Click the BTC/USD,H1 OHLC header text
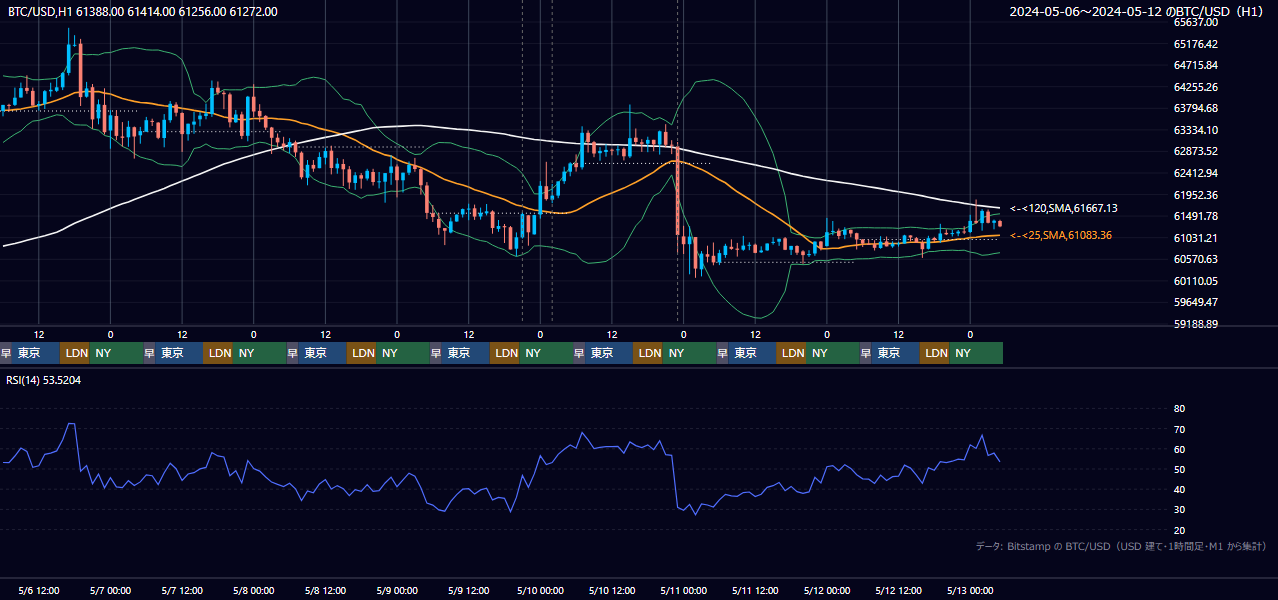 coord(143,11)
